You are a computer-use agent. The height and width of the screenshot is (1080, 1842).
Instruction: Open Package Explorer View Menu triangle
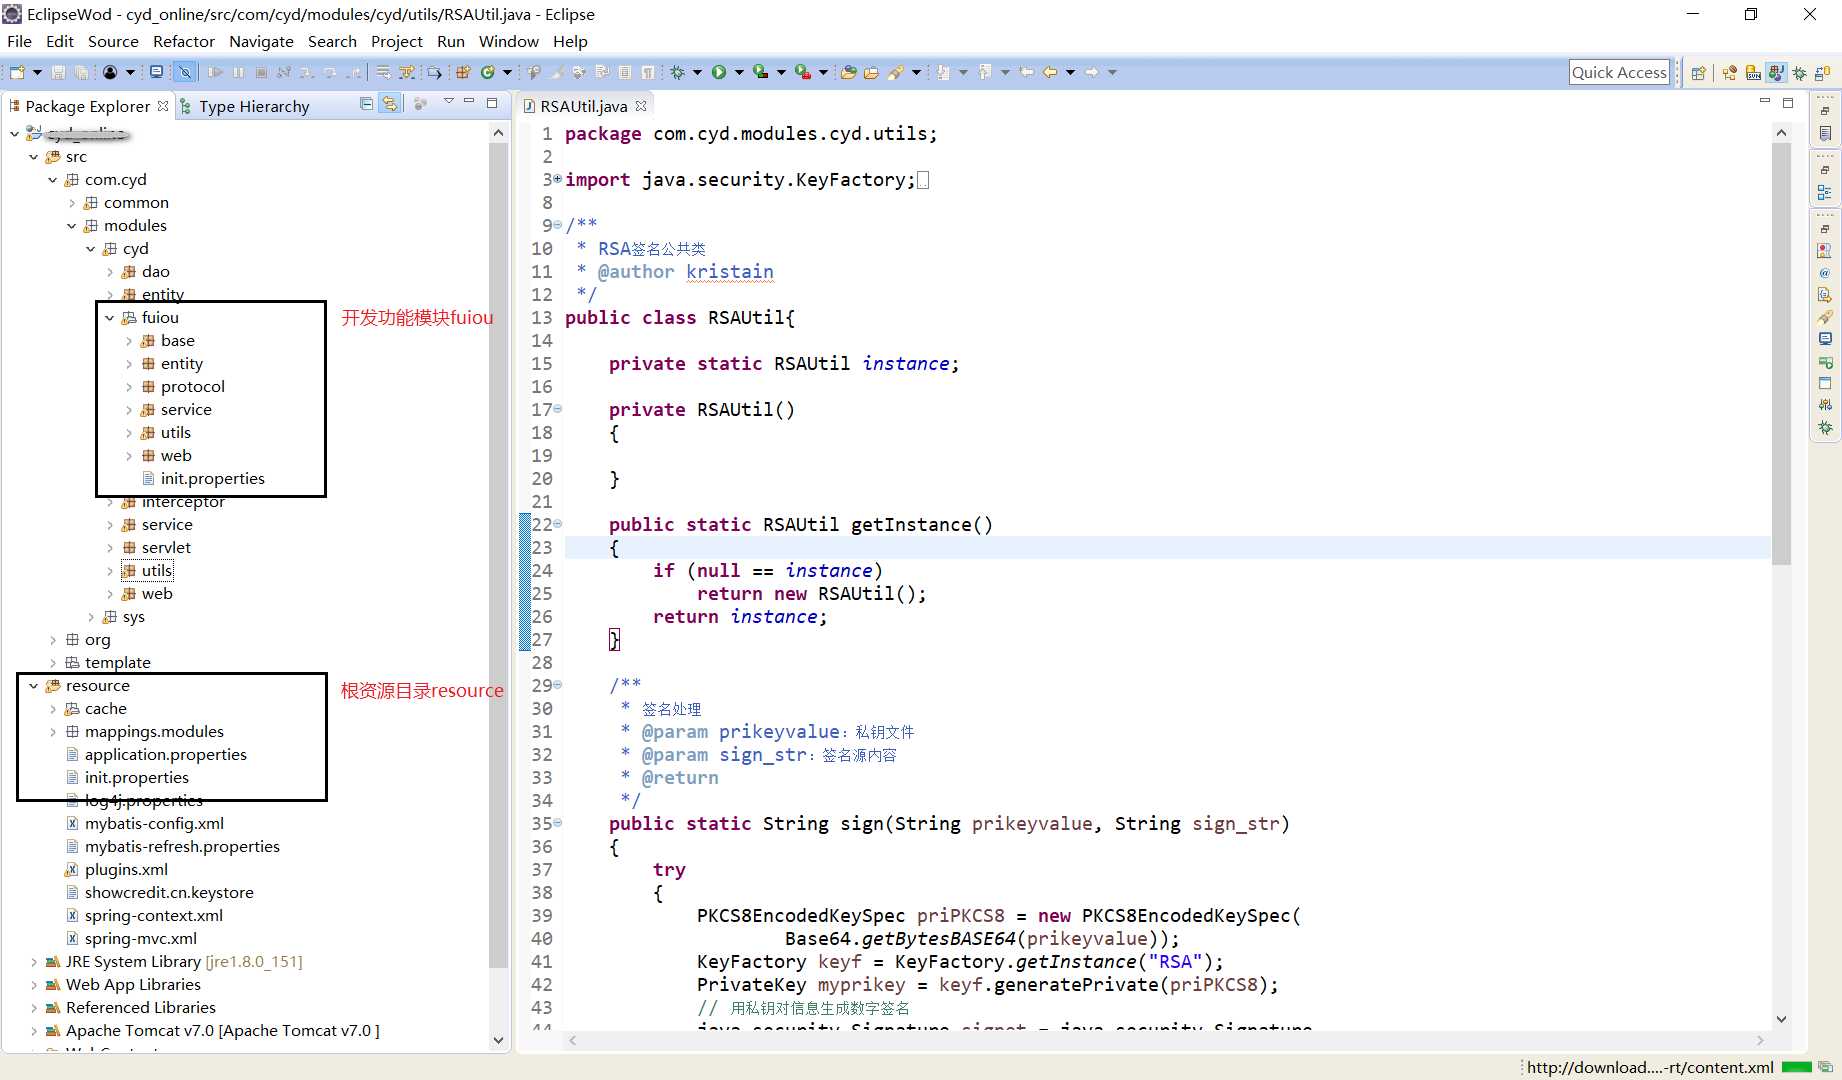pyautogui.click(x=448, y=102)
